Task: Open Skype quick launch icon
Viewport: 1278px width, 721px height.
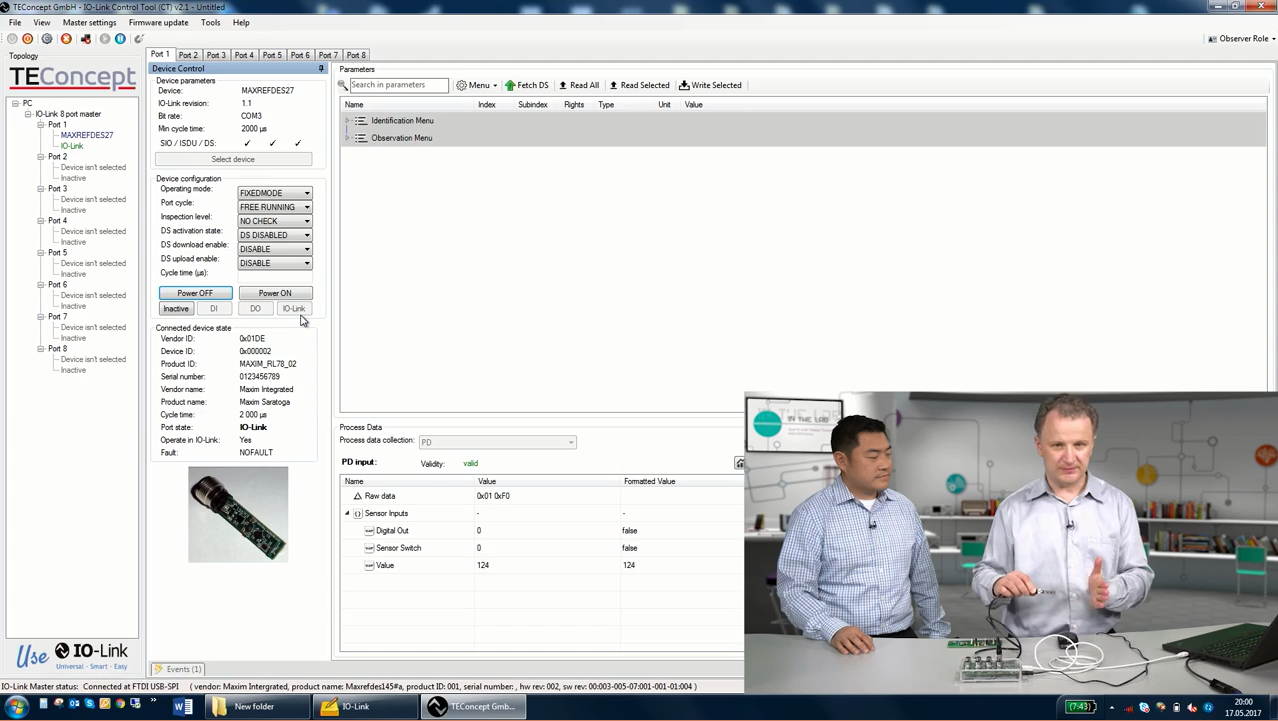Action: click(89, 704)
